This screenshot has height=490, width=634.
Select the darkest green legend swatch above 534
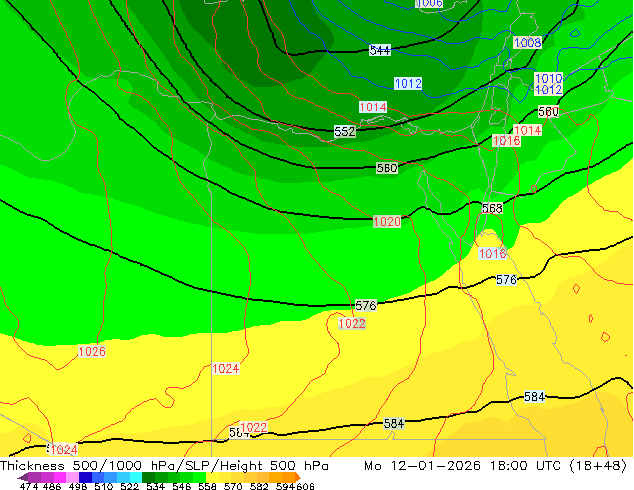148,477
